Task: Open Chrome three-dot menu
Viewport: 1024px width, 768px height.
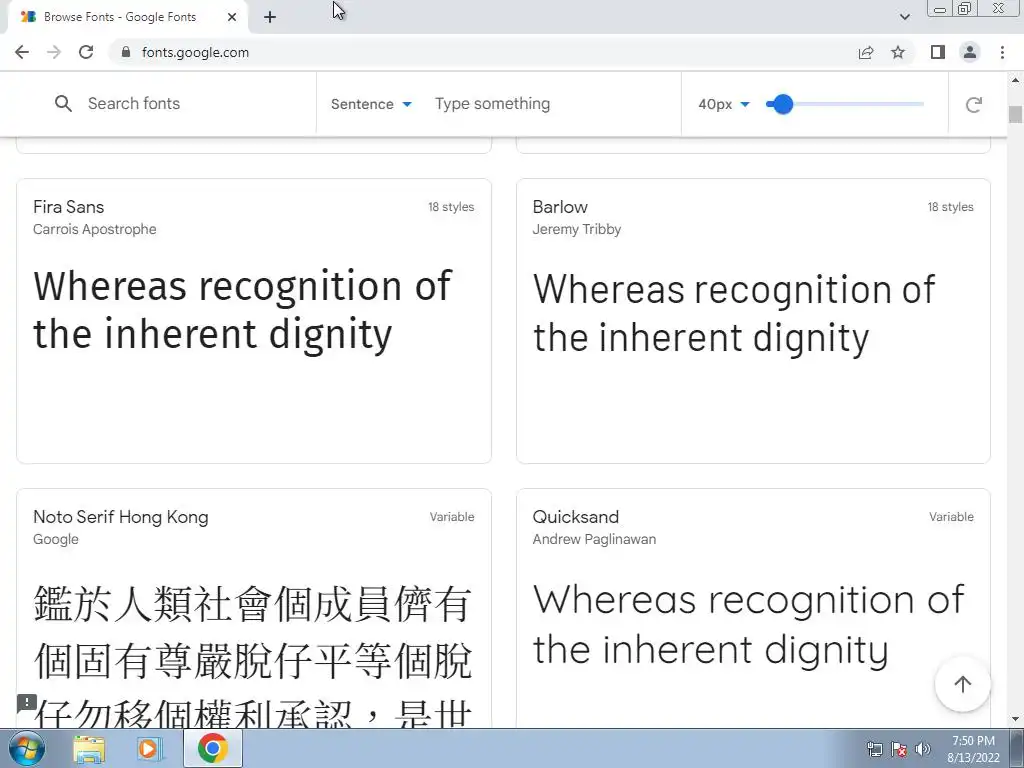Action: [1002, 52]
